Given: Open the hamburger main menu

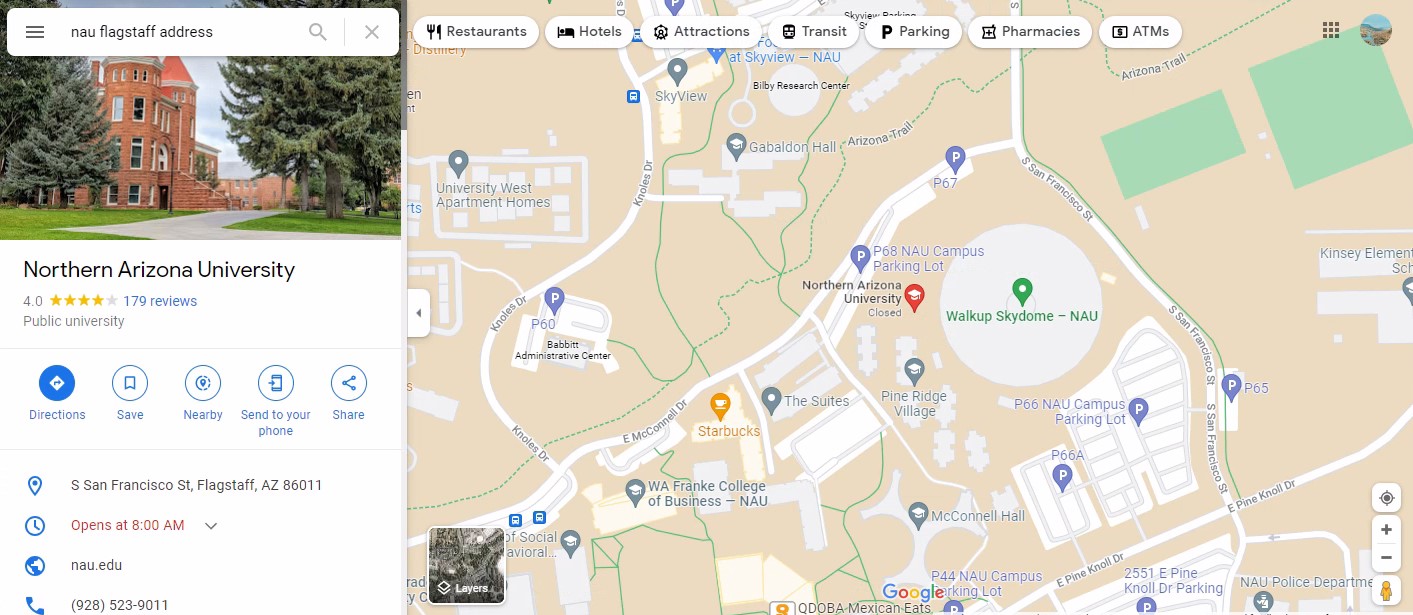Looking at the screenshot, I should (35, 32).
